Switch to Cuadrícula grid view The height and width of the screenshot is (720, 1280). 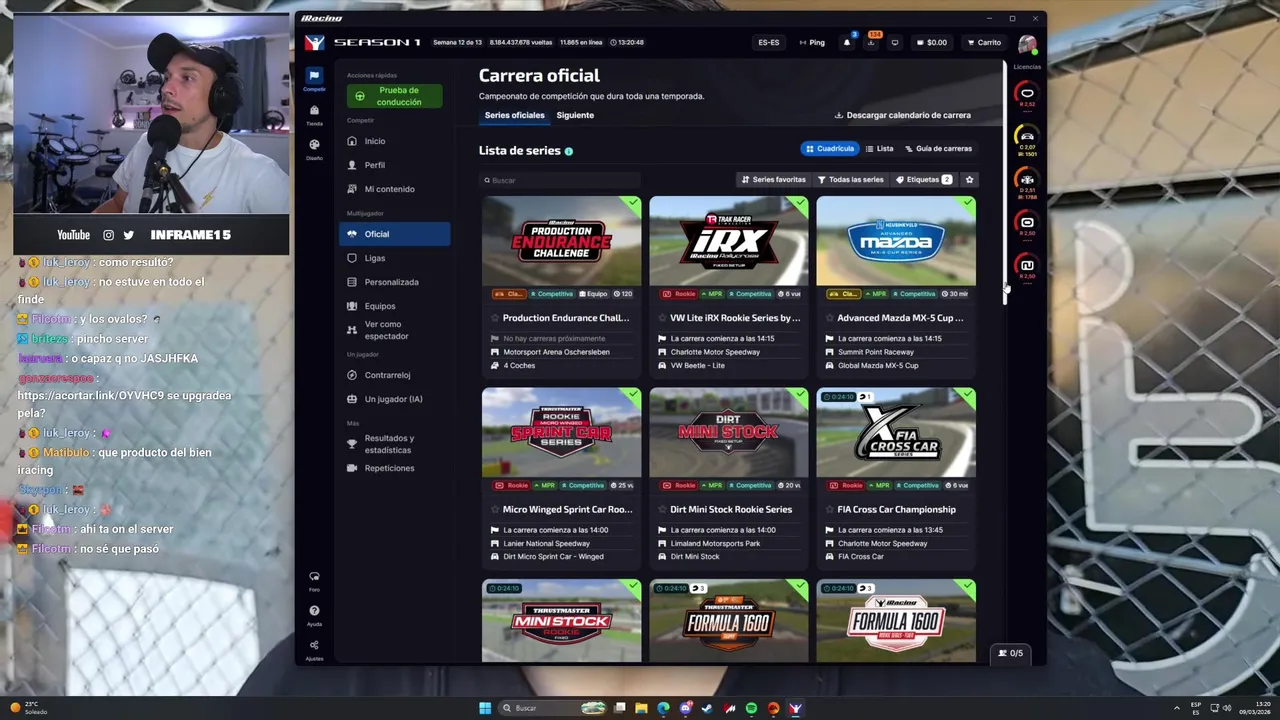pos(830,148)
